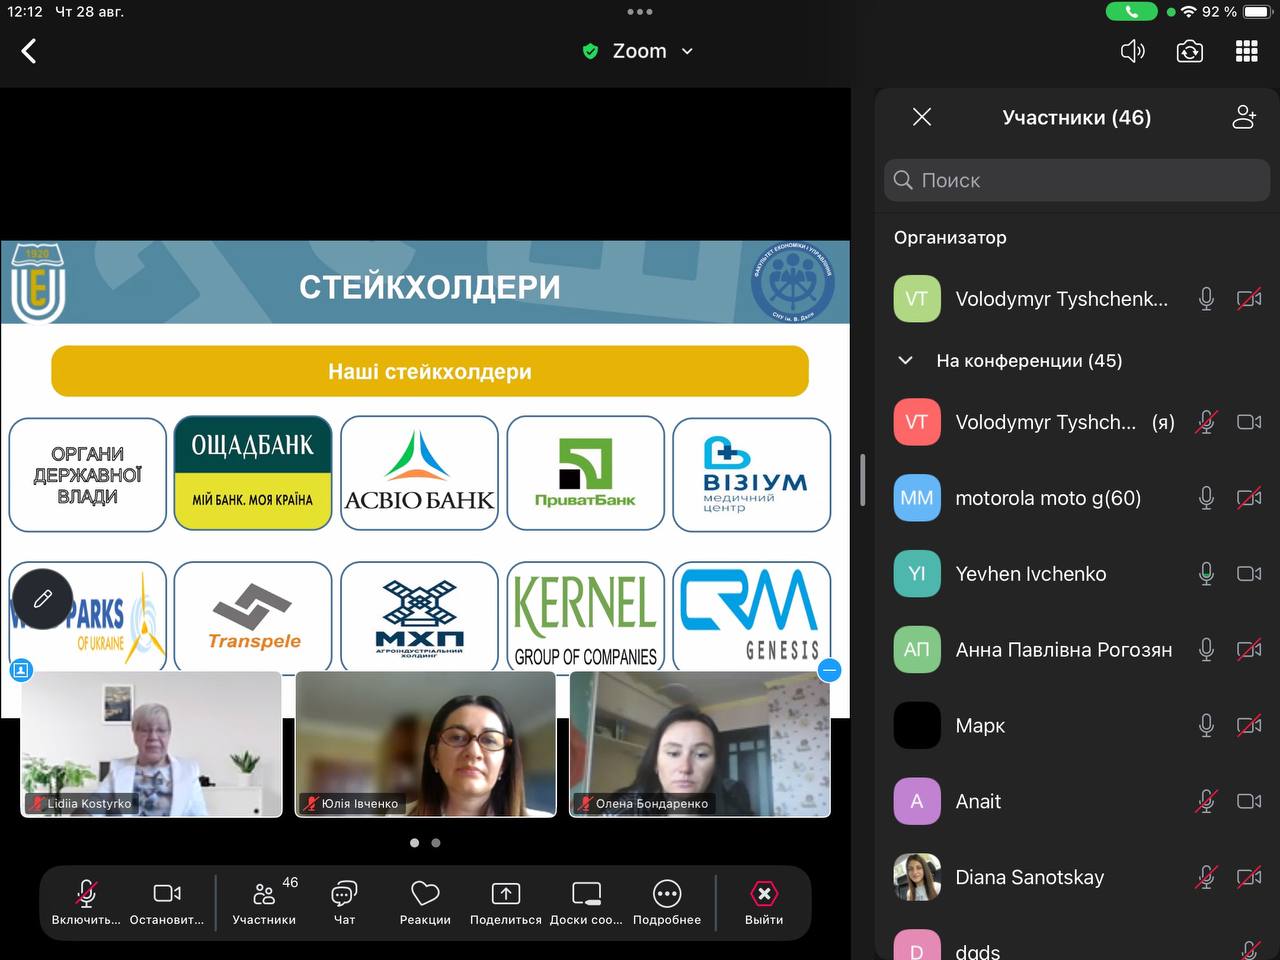Screen dimensions: 1280x960
Task: Open the annotation pencil button
Action: [42, 598]
